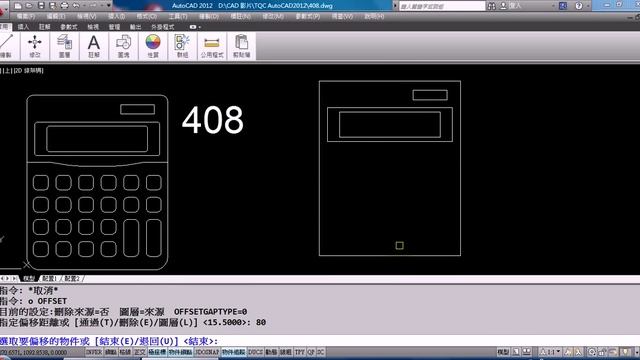This screenshot has height=360, width=640.
Task: Click the 408 text in drawing
Action: (213, 120)
